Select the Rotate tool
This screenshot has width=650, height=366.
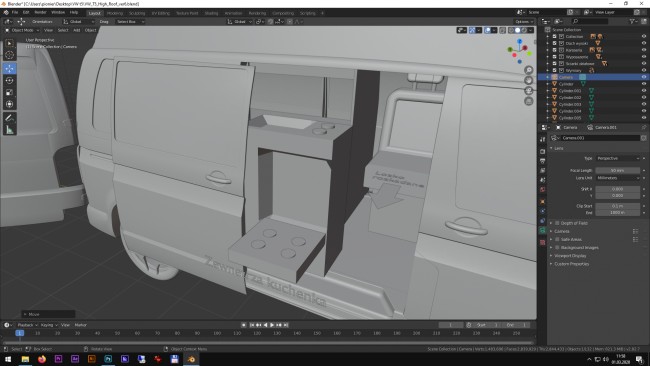pos(10,80)
